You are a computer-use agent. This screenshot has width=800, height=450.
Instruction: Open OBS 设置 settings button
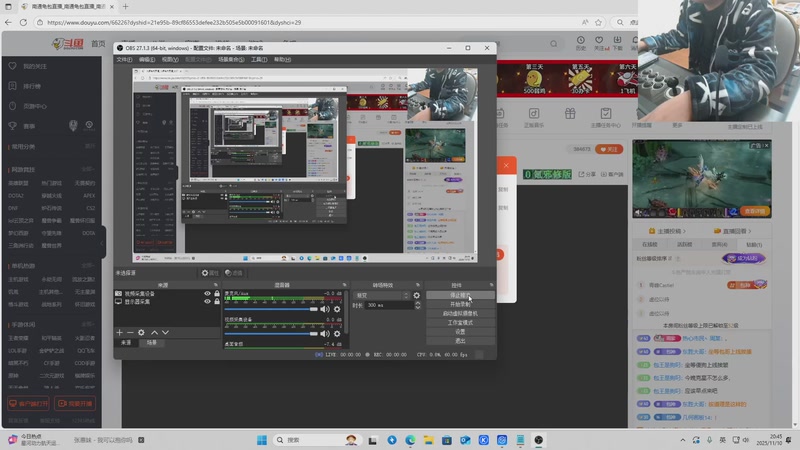pos(460,332)
